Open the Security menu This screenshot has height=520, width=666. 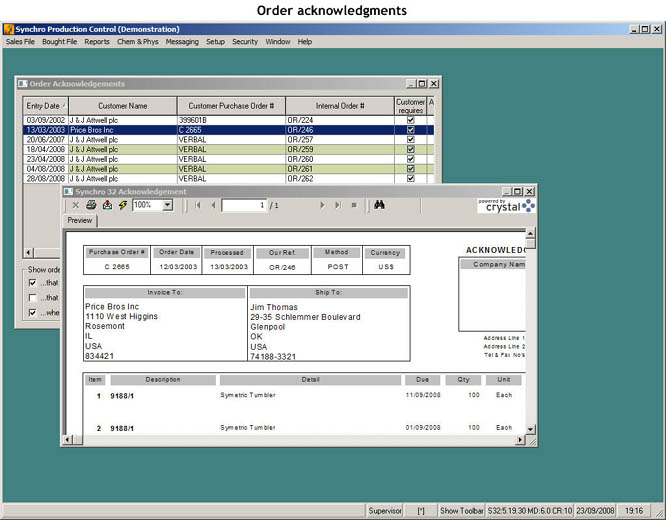tap(245, 42)
